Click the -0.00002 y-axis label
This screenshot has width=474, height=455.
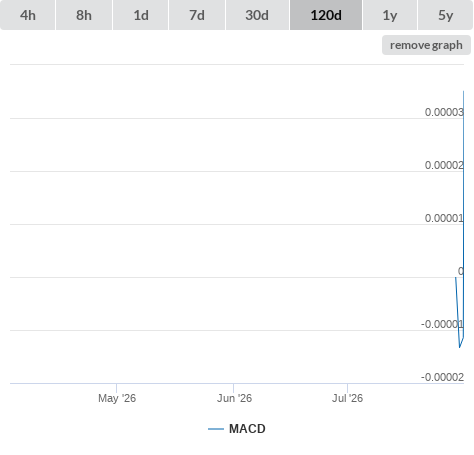442,377
